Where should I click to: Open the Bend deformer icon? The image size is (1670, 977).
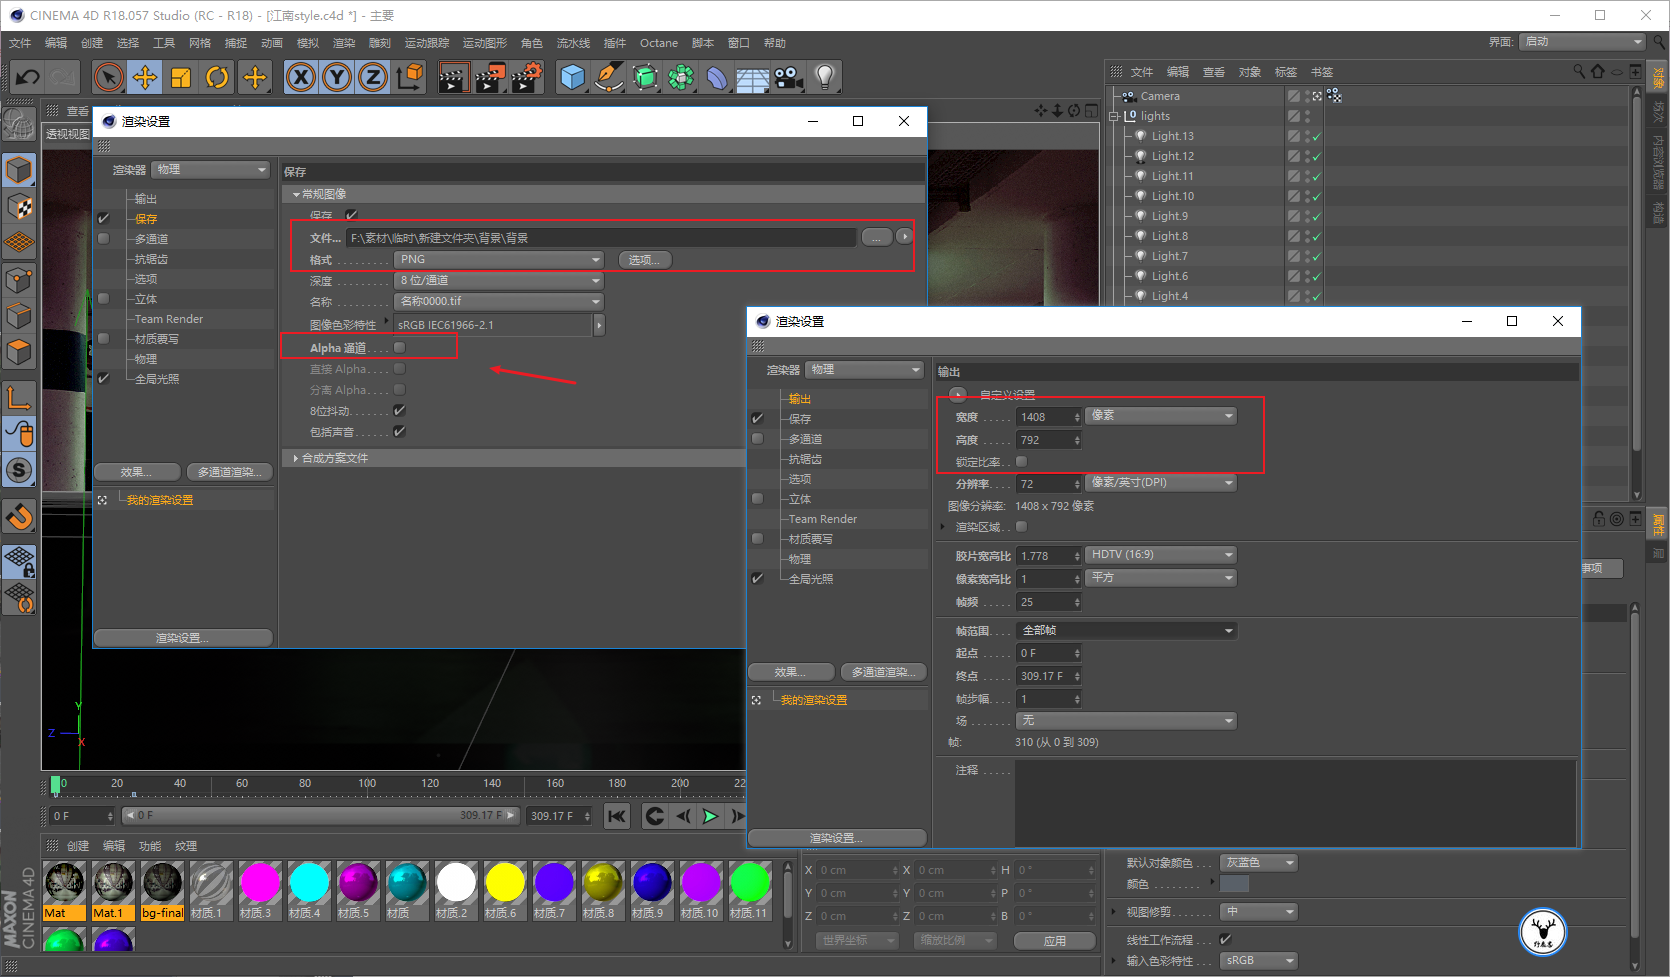tap(717, 77)
